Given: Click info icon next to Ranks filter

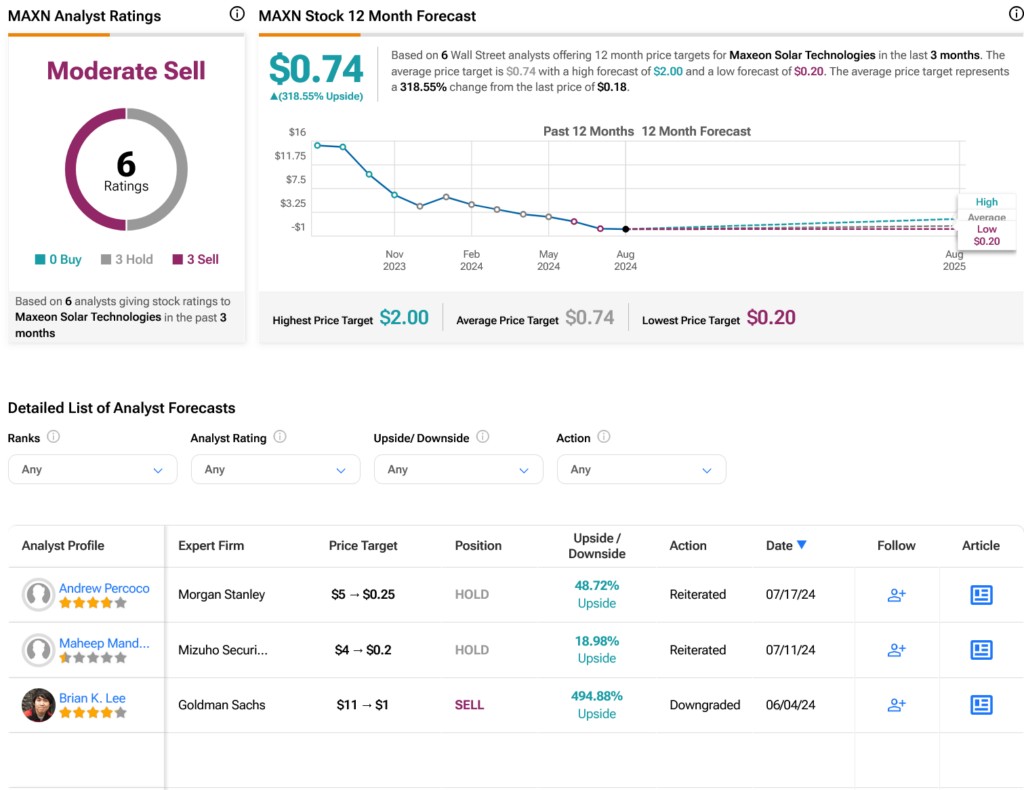Looking at the screenshot, I should (53, 437).
